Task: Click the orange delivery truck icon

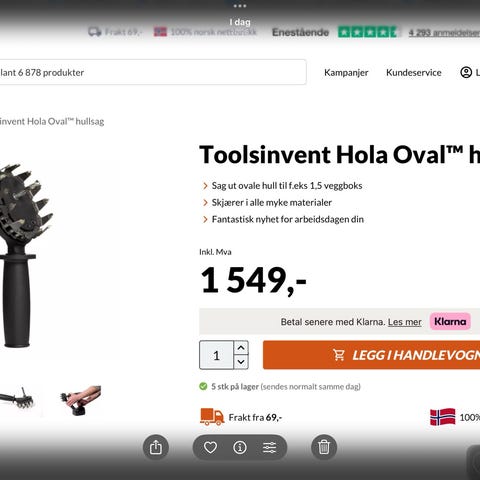Action: click(x=212, y=417)
